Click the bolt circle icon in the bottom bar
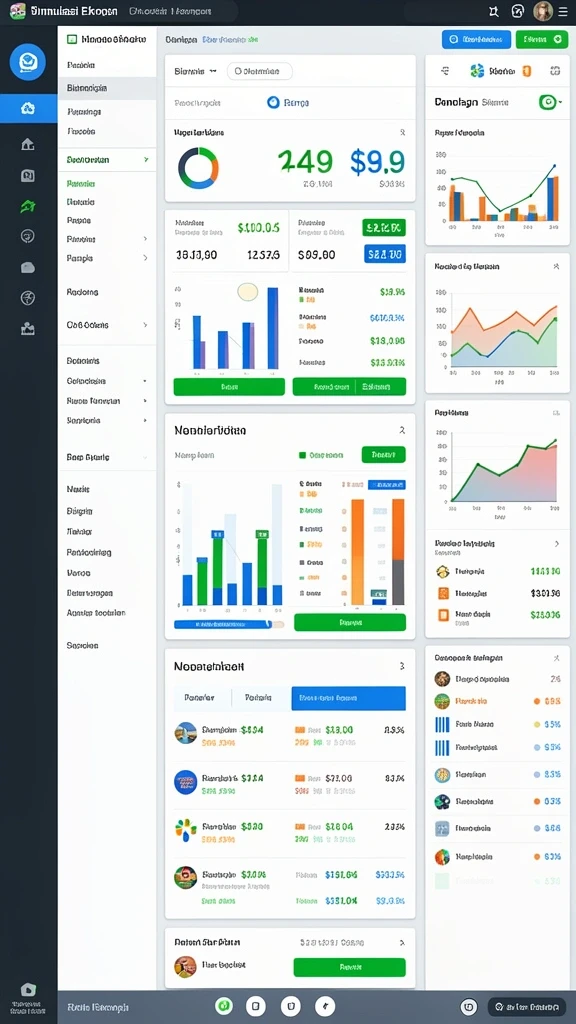The width and height of the screenshot is (576, 1024). point(325,1006)
